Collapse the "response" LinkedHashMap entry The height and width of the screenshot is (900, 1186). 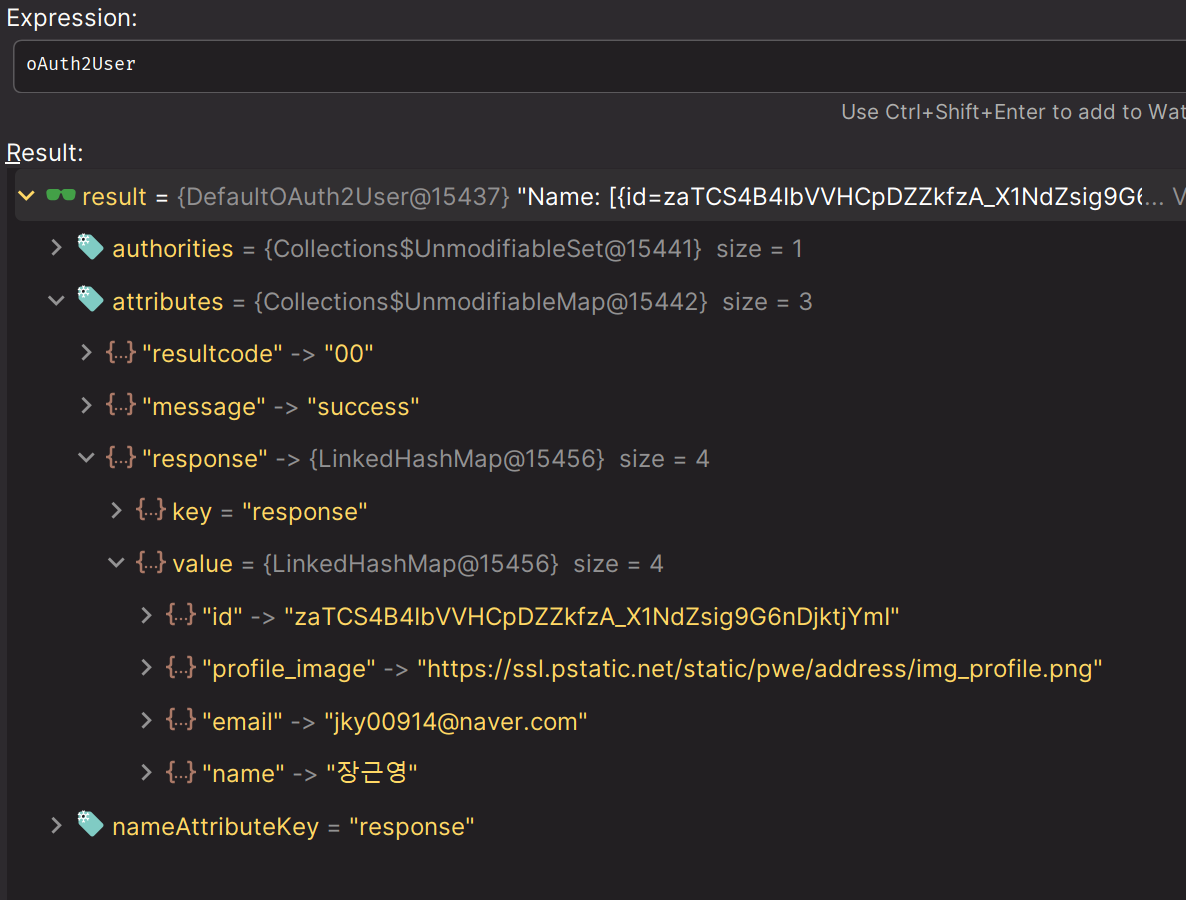point(87,458)
